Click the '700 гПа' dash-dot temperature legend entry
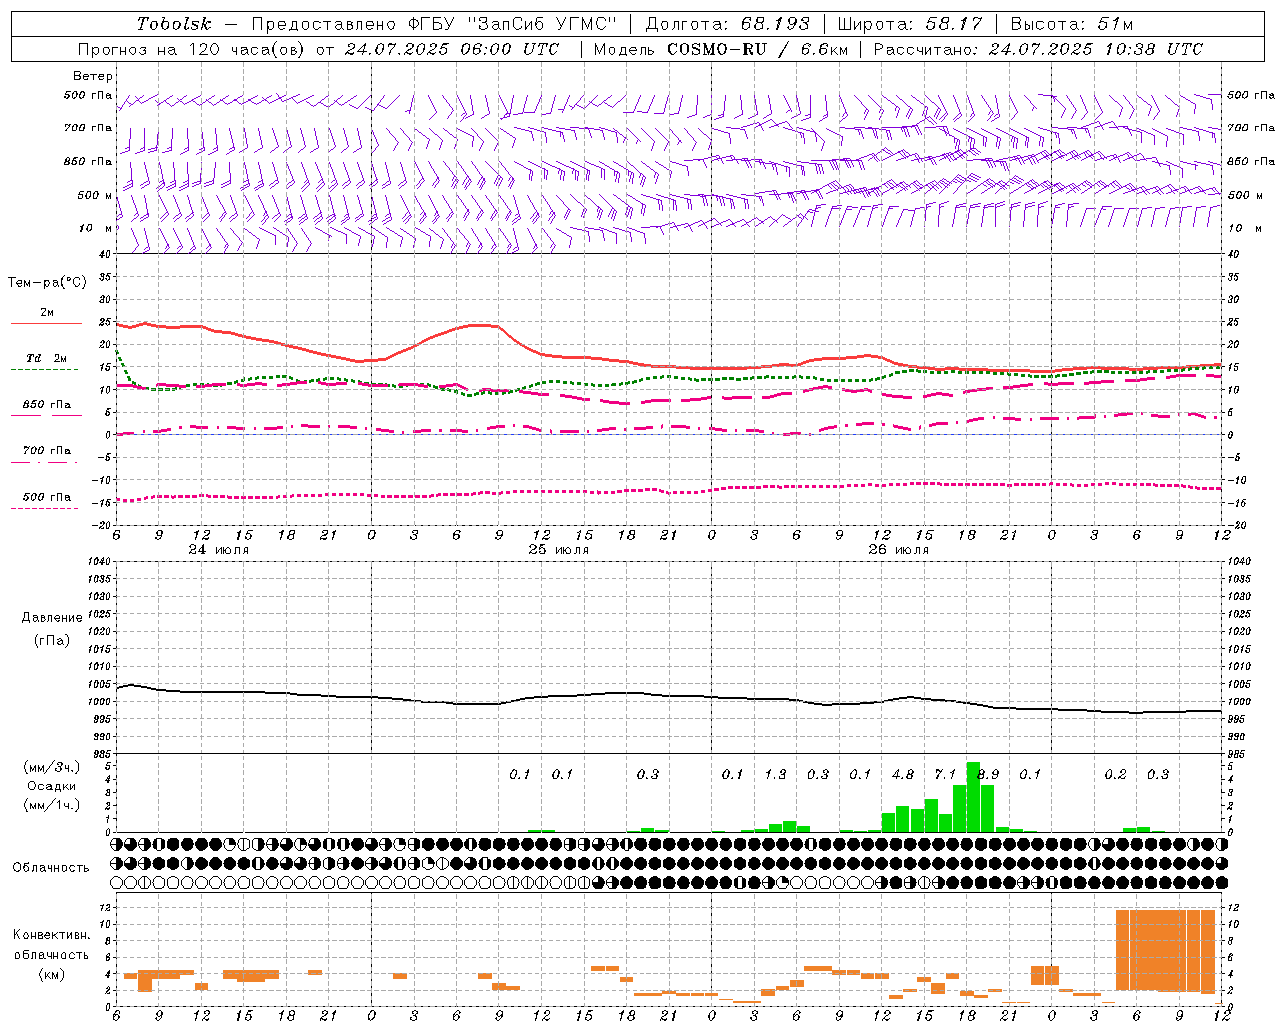Viewport: 1280px width, 1024px height. (x=46, y=450)
